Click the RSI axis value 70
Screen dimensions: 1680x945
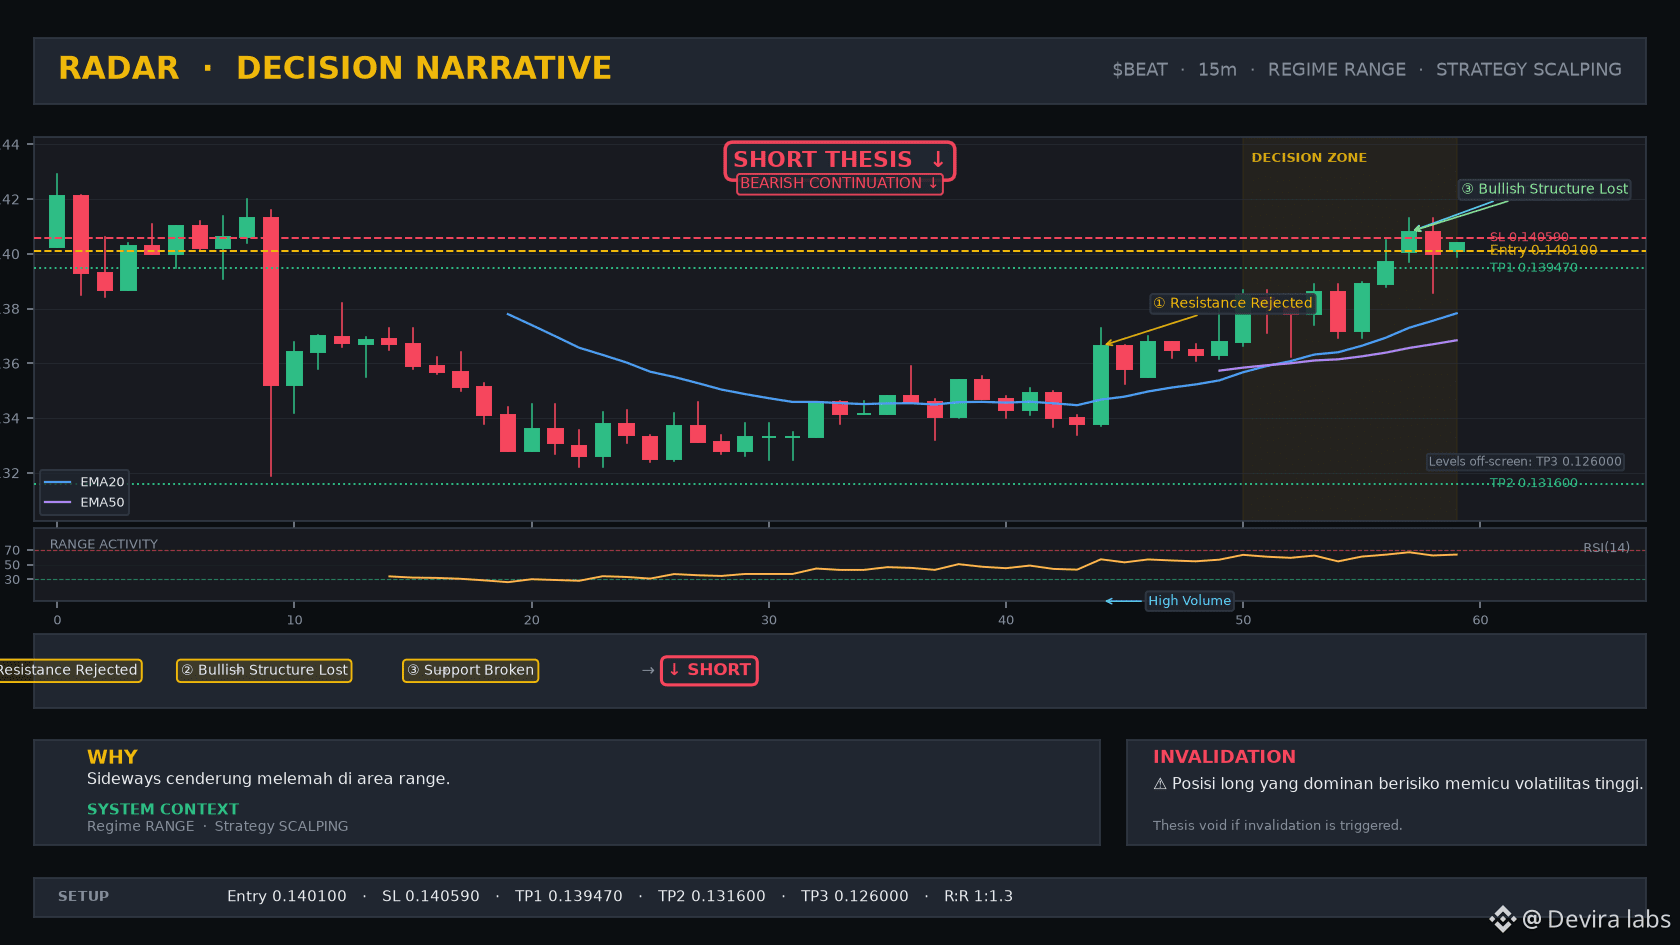point(12,550)
